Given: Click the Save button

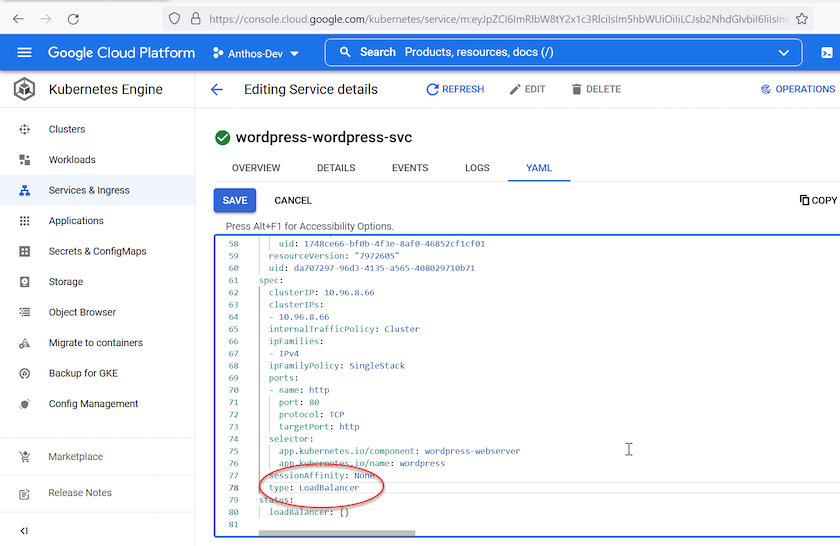Looking at the screenshot, I should click(235, 200).
